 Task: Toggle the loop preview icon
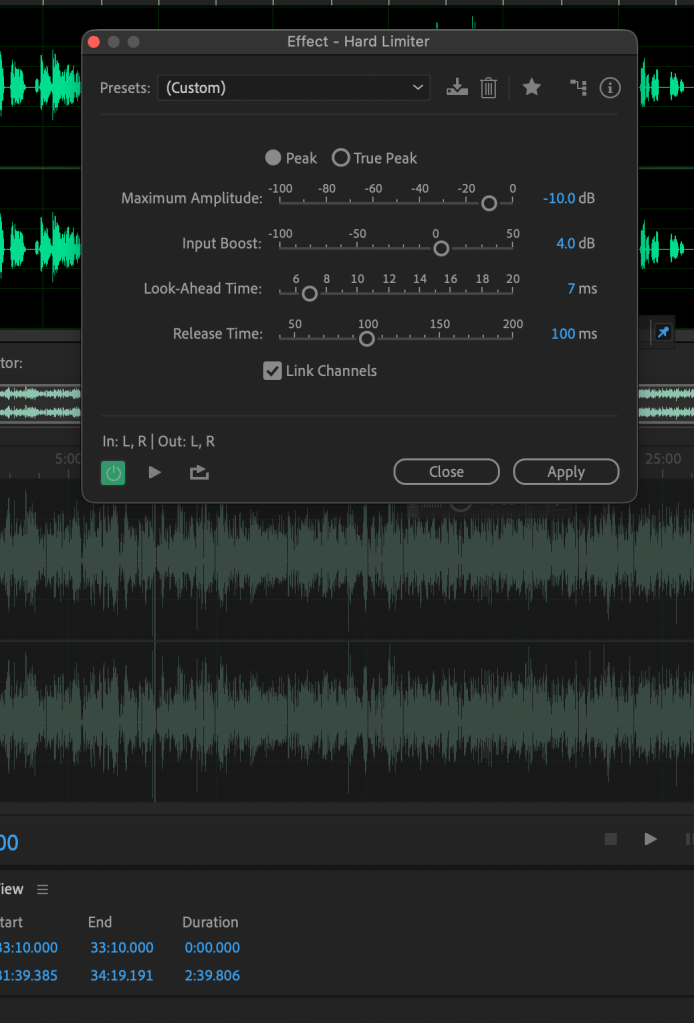[x=199, y=472]
